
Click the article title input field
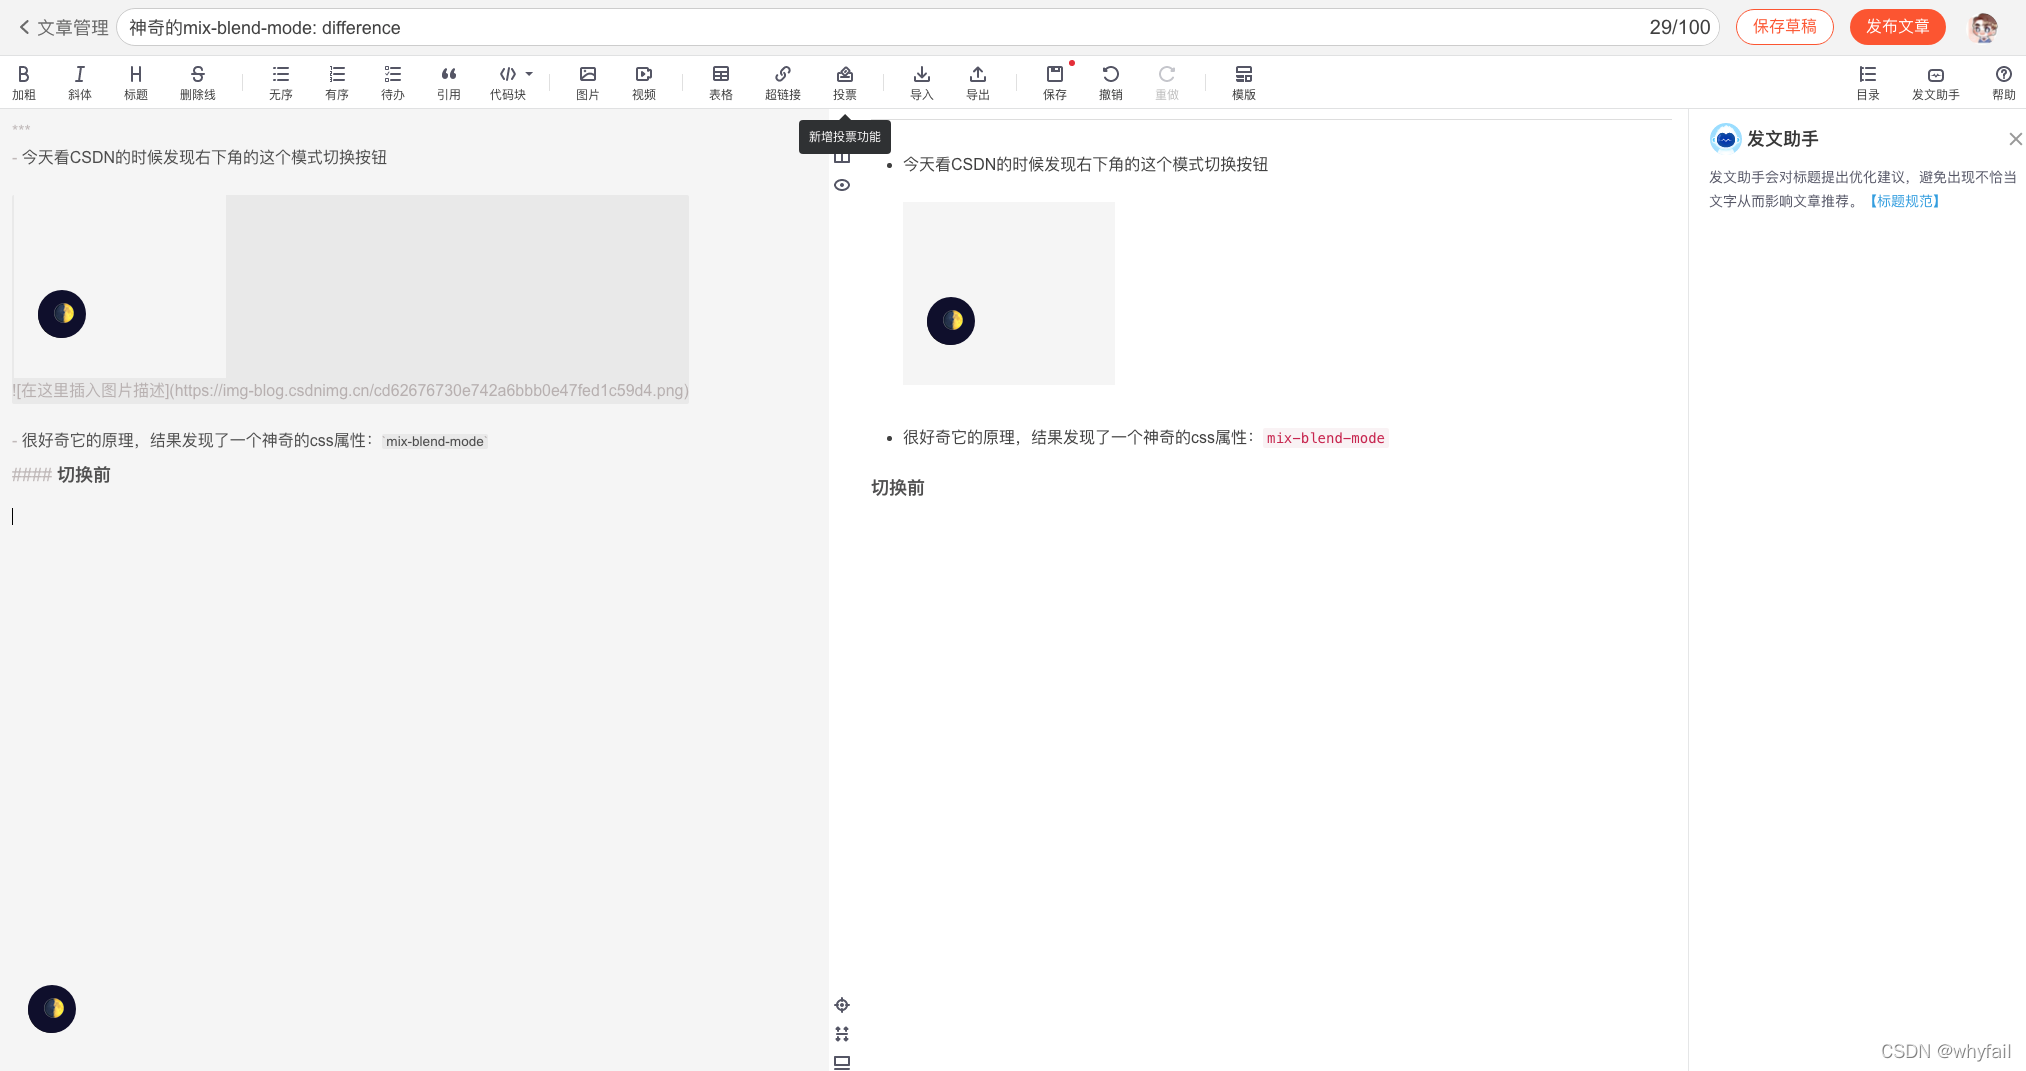[x=880, y=27]
